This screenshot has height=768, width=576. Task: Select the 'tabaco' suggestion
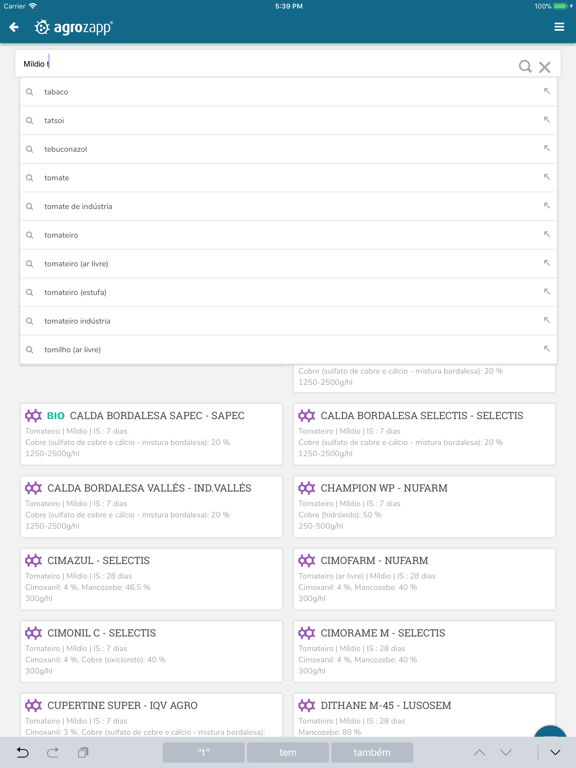coord(288,92)
